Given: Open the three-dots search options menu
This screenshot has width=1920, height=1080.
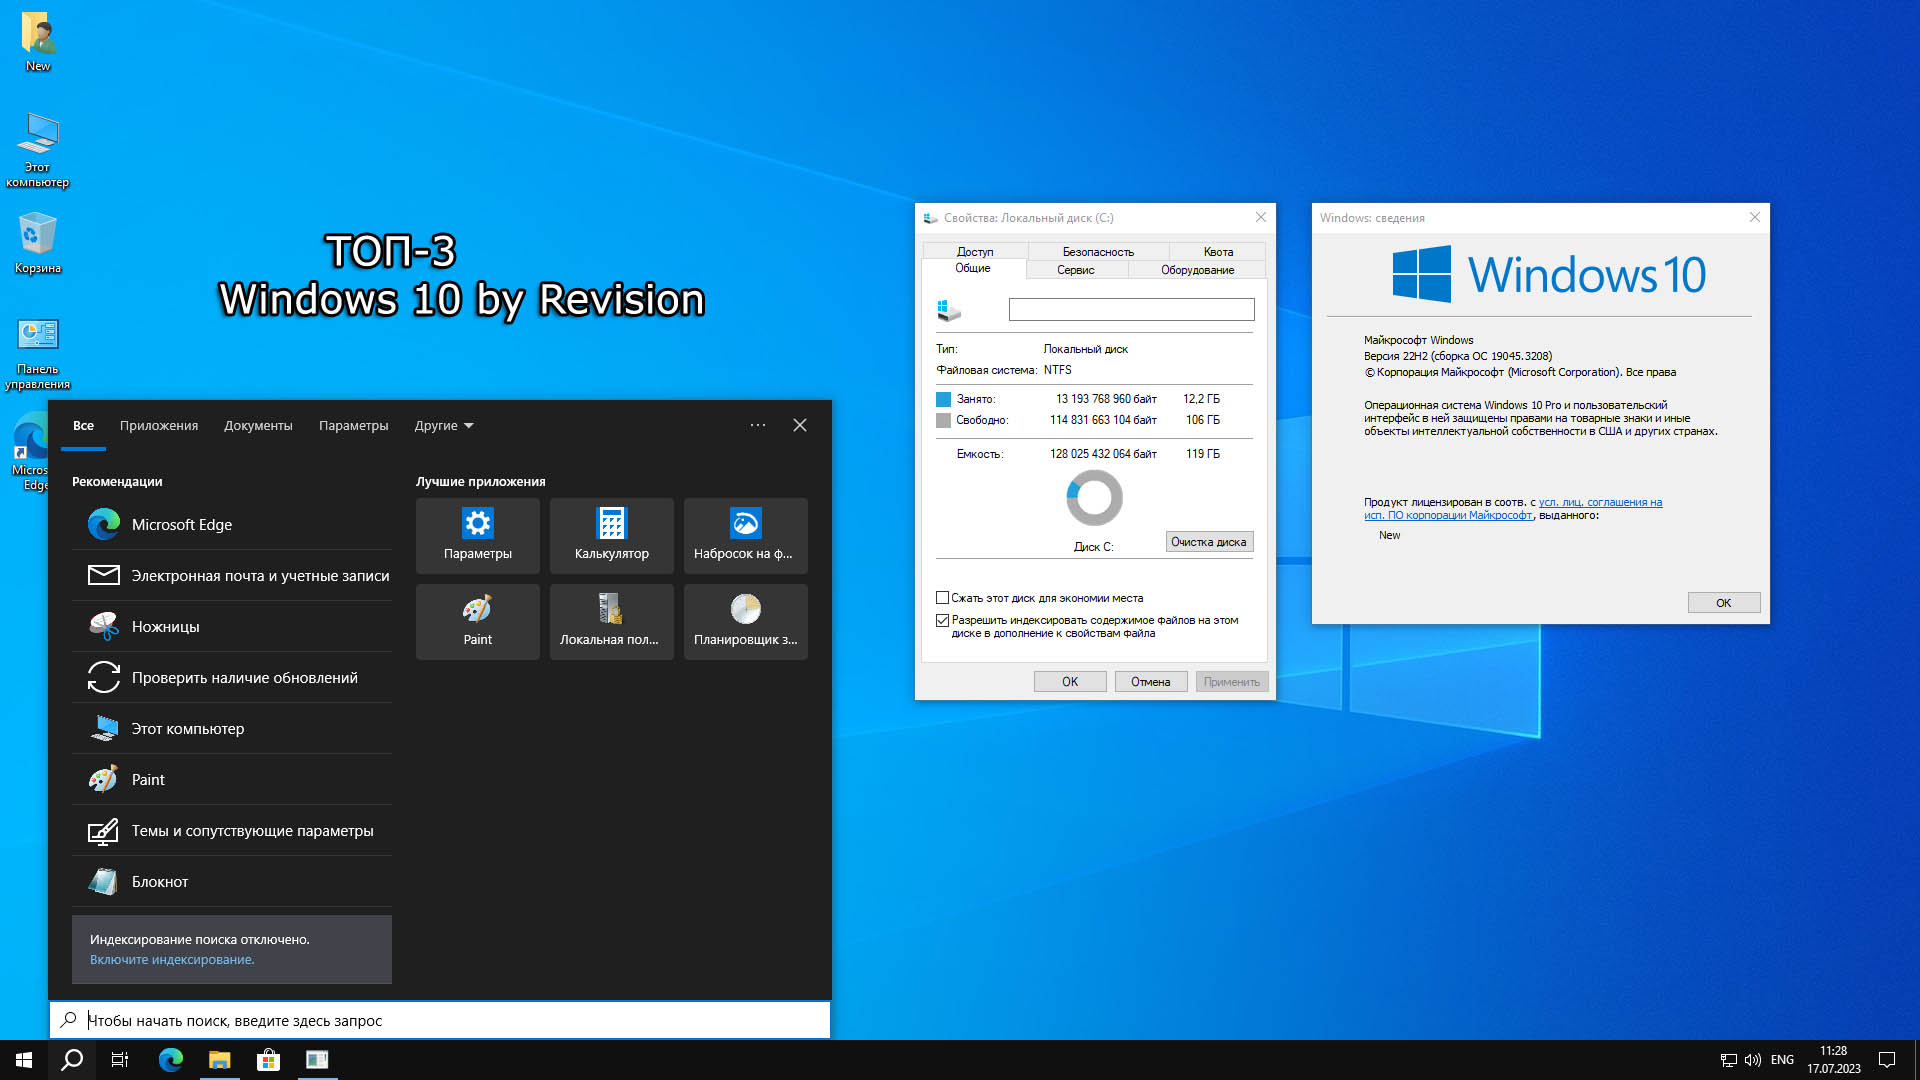Looking at the screenshot, I should coord(758,426).
